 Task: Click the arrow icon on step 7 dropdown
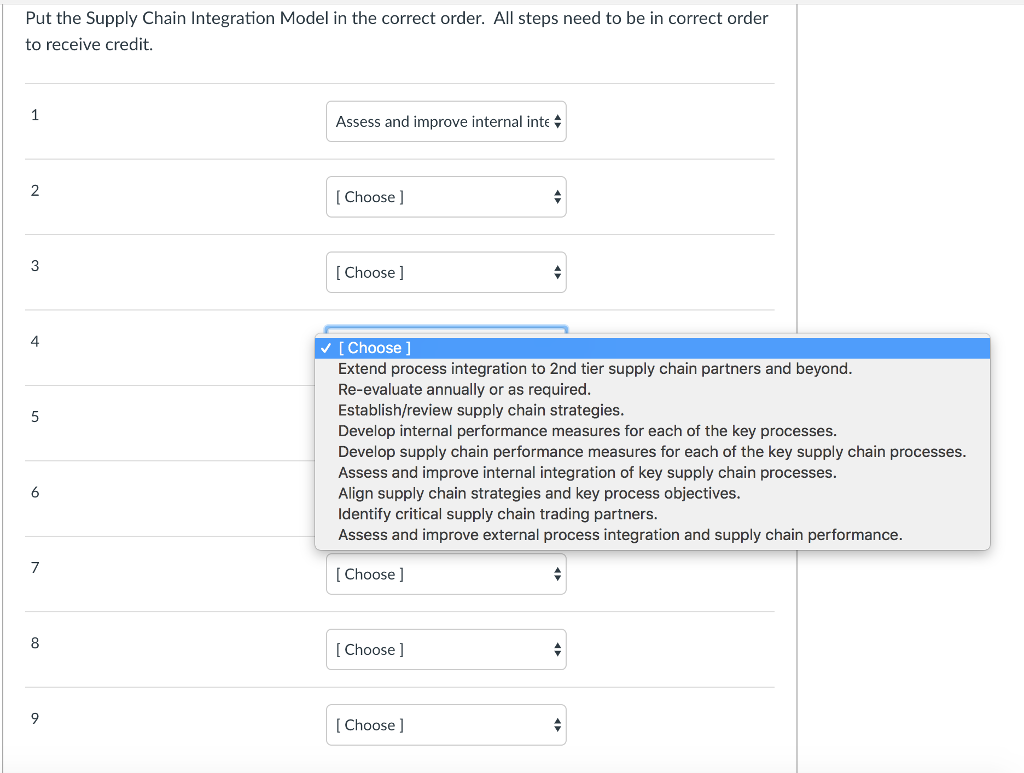[x=557, y=573]
